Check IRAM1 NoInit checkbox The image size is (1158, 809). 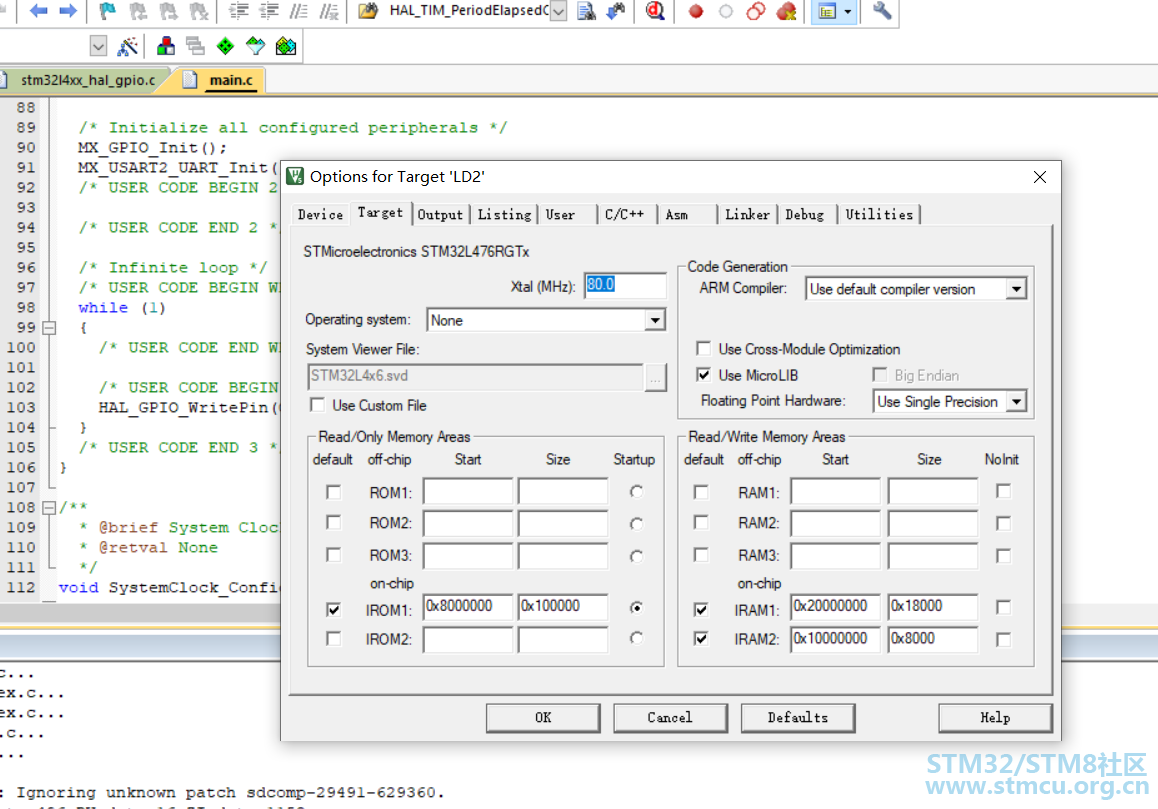click(1003, 607)
